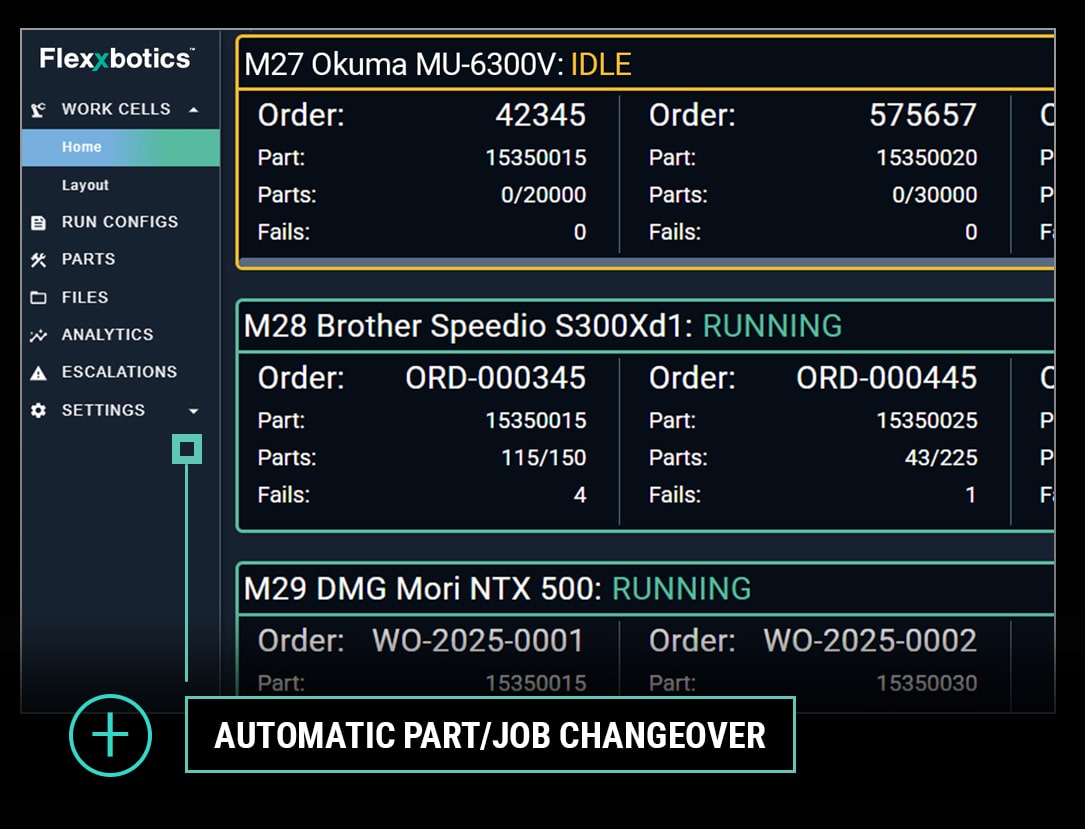Click parts count 43/225

941,458
